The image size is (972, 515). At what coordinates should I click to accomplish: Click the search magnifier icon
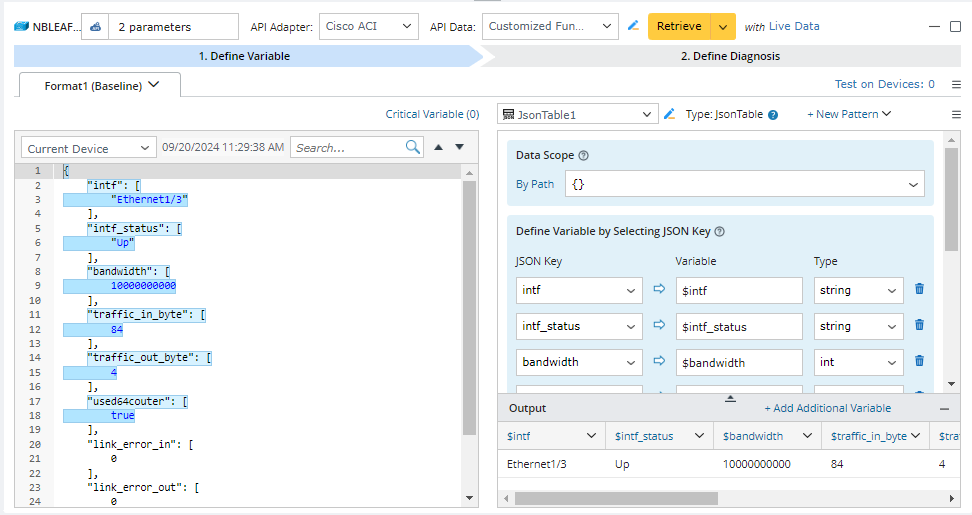[x=413, y=148]
